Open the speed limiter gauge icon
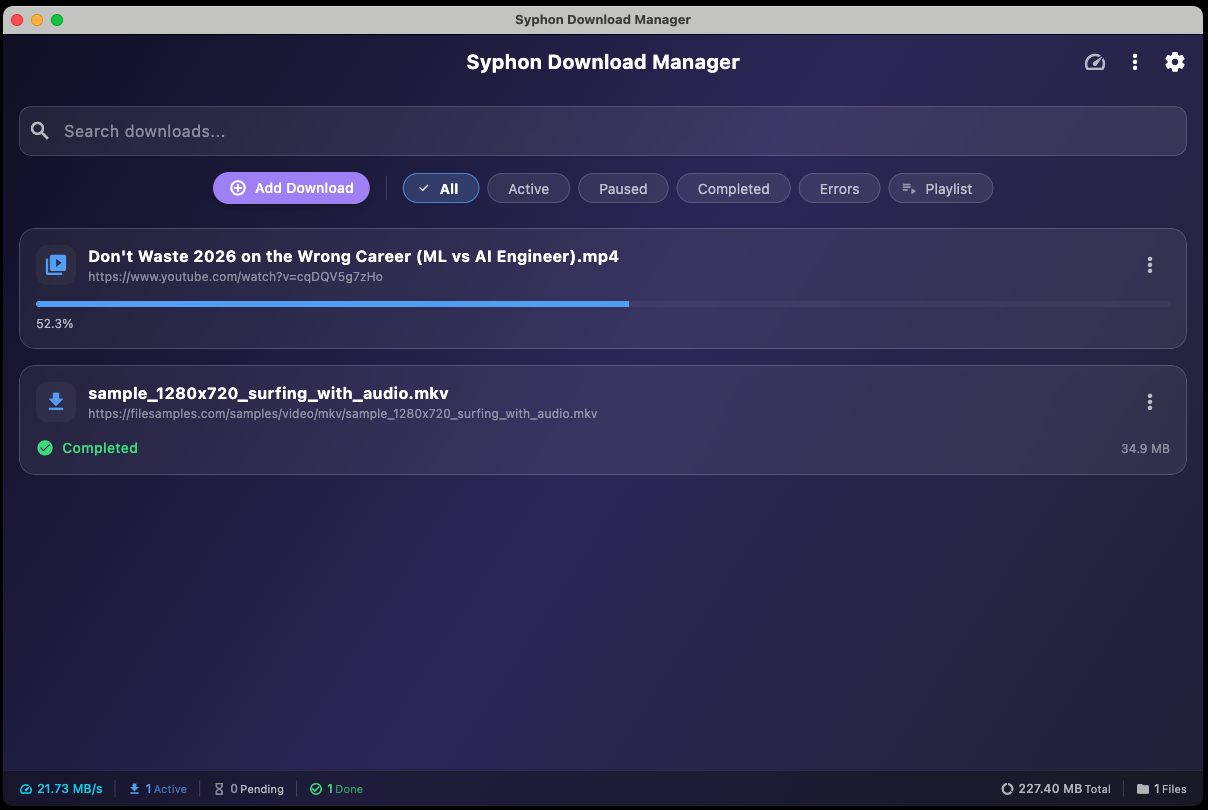1208x810 pixels. coord(1095,62)
